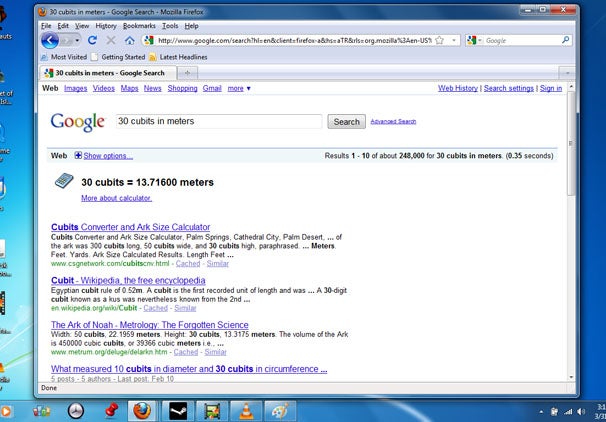The width and height of the screenshot is (606, 422).
Task: Open the Edit menu
Action: (63, 26)
